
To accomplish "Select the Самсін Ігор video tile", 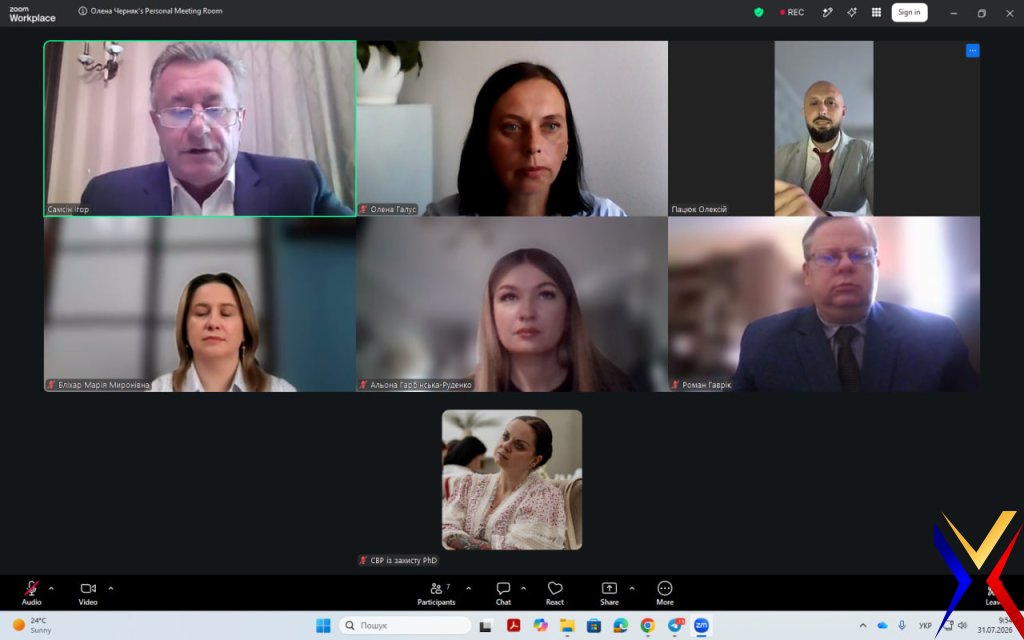I will [x=200, y=129].
